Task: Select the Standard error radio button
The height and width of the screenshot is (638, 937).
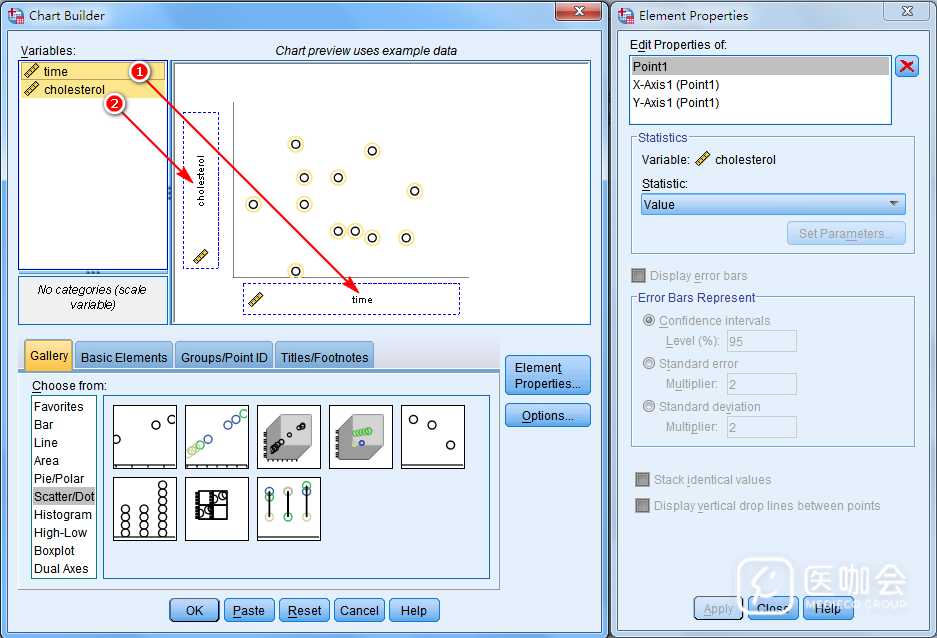Action: click(650, 364)
